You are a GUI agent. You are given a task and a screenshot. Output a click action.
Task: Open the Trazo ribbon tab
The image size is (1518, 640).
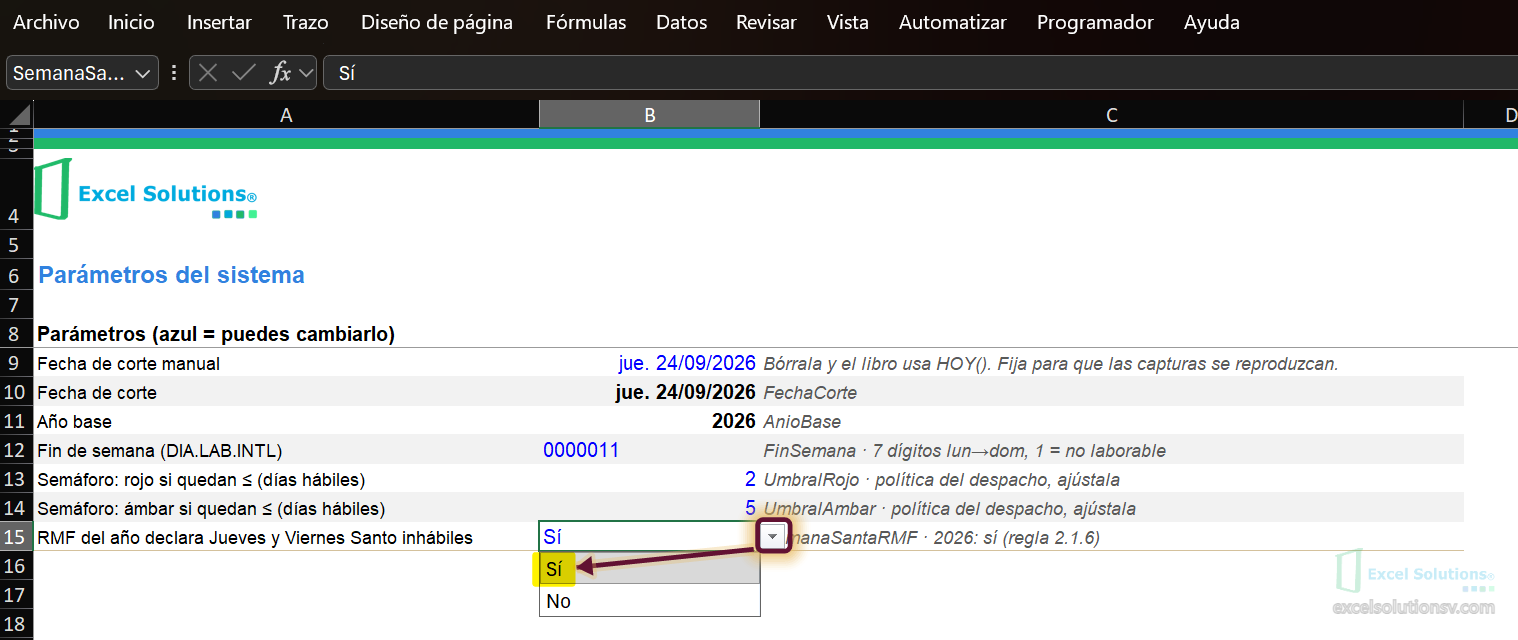(306, 22)
